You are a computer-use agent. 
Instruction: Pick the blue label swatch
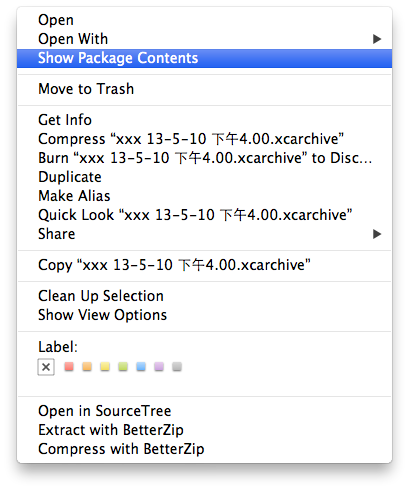(141, 367)
